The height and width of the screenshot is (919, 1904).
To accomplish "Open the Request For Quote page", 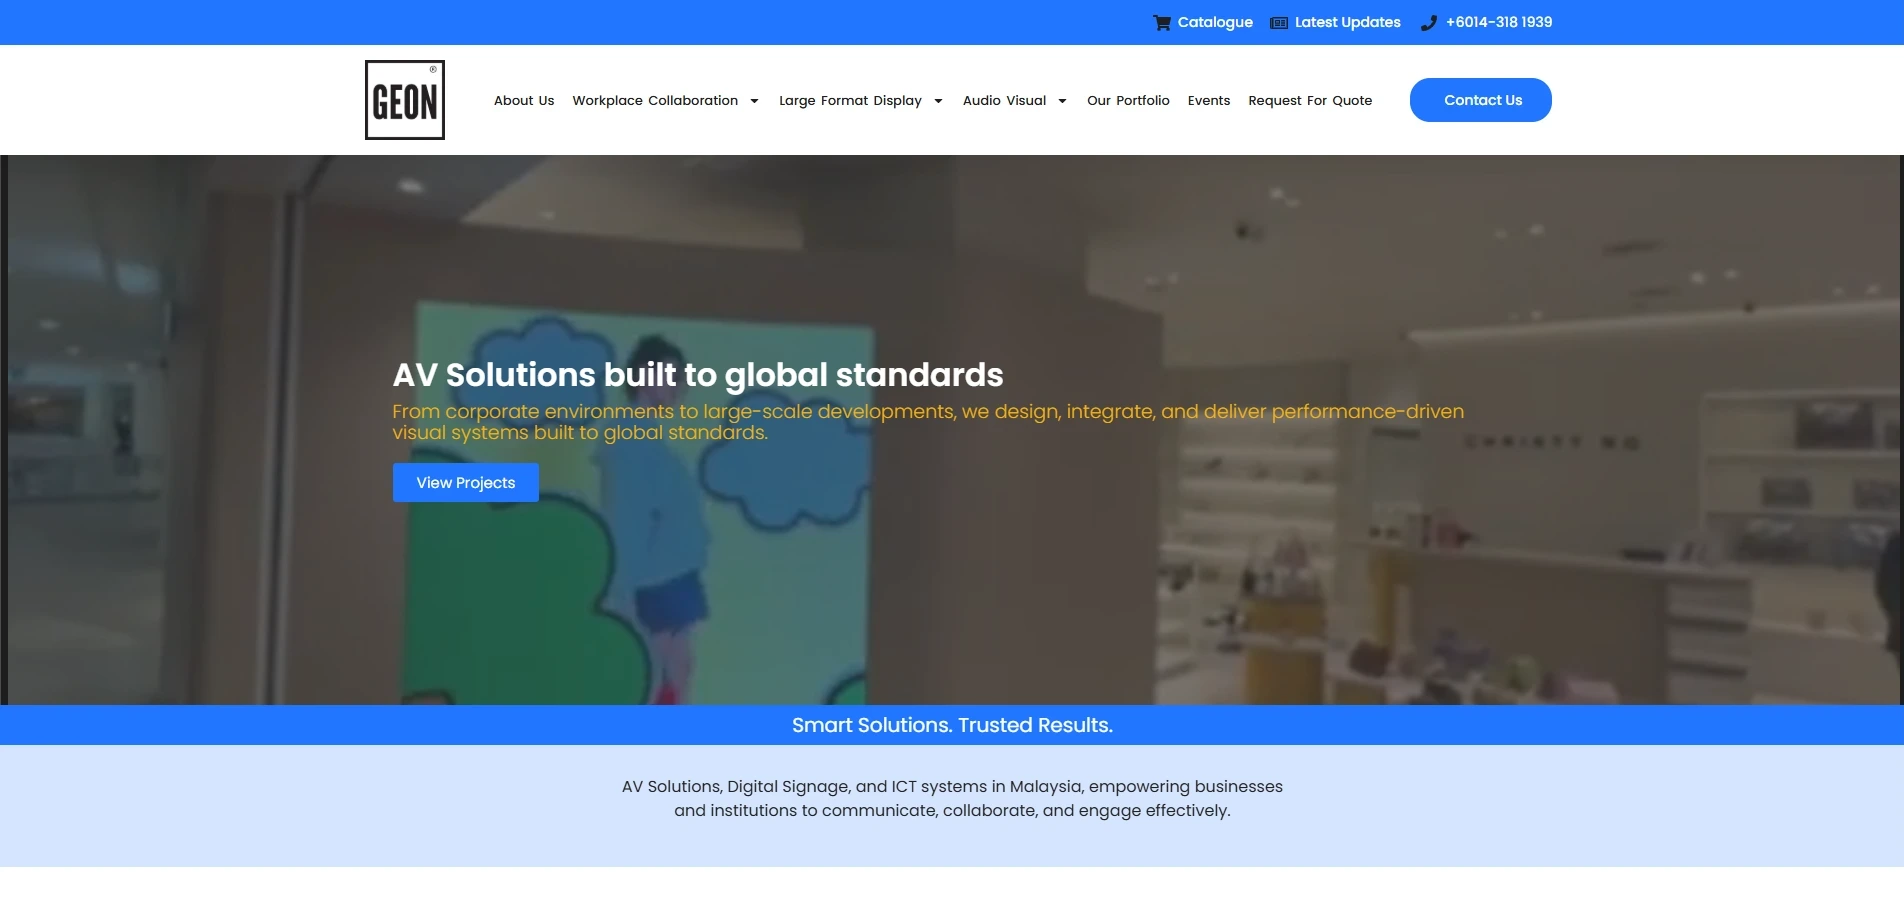I will tap(1310, 100).
